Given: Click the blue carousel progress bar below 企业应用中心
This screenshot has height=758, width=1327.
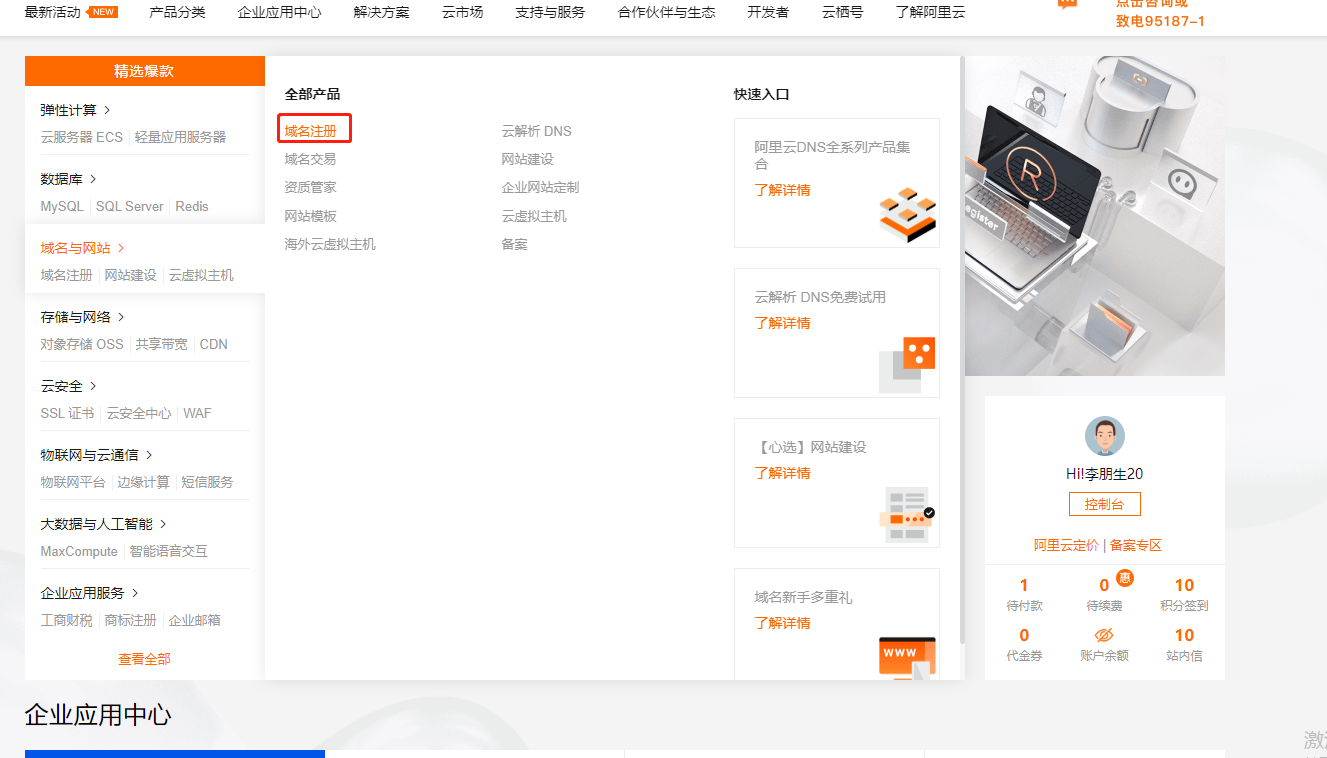Looking at the screenshot, I should pyautogui.click(x=174, y=753).
